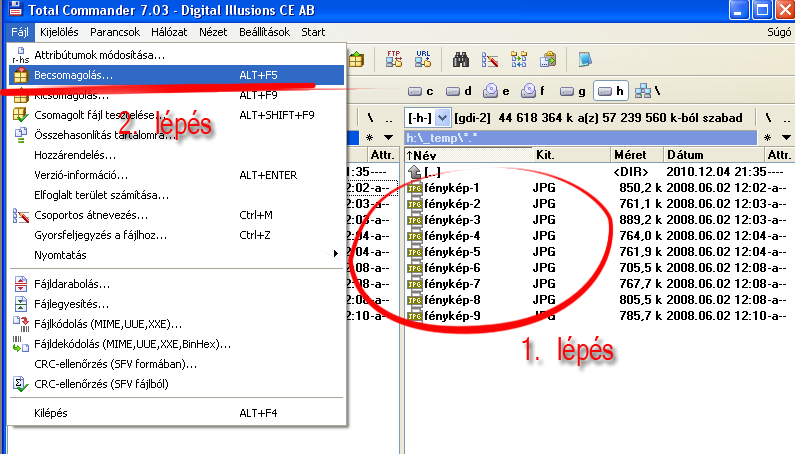Screen dimensions: 795x454
Task: Open the Fájl menu
Action: click(x=20, y=32)
